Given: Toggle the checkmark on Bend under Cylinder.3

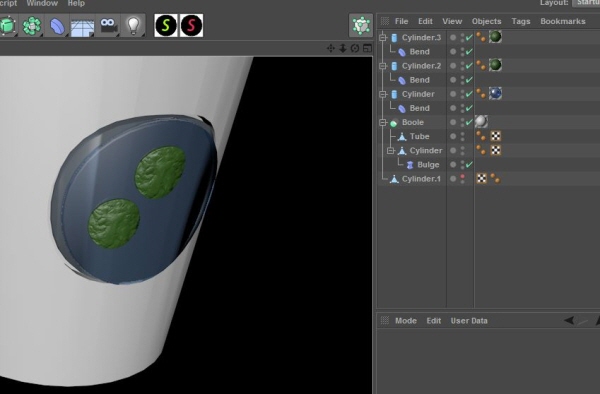Looking at the screenshot, I should point(469,52).
